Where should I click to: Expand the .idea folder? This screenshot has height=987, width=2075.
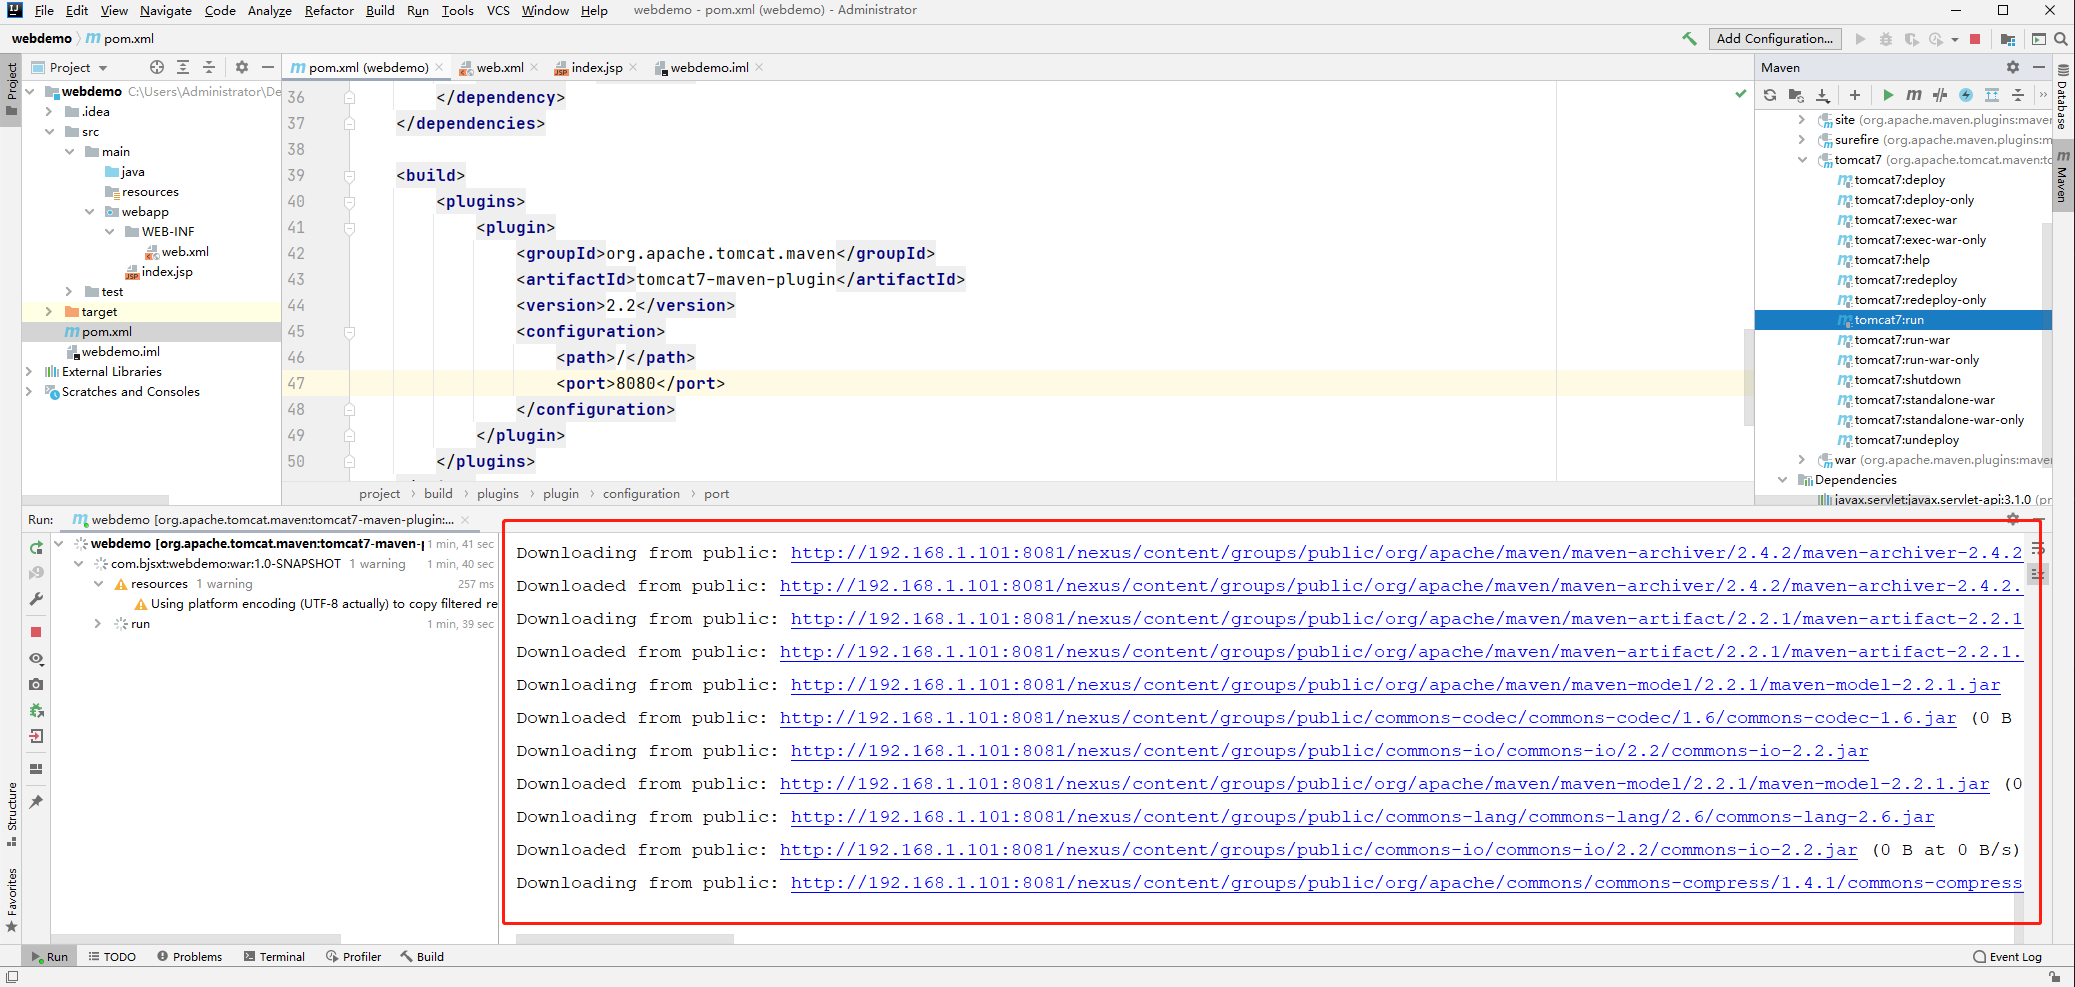(49, 112)
